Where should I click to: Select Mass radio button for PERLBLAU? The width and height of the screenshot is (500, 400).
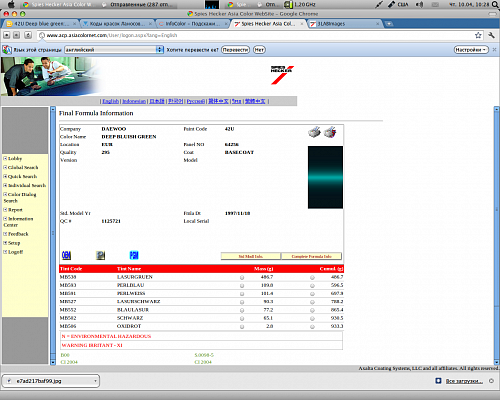click(242, 286)
